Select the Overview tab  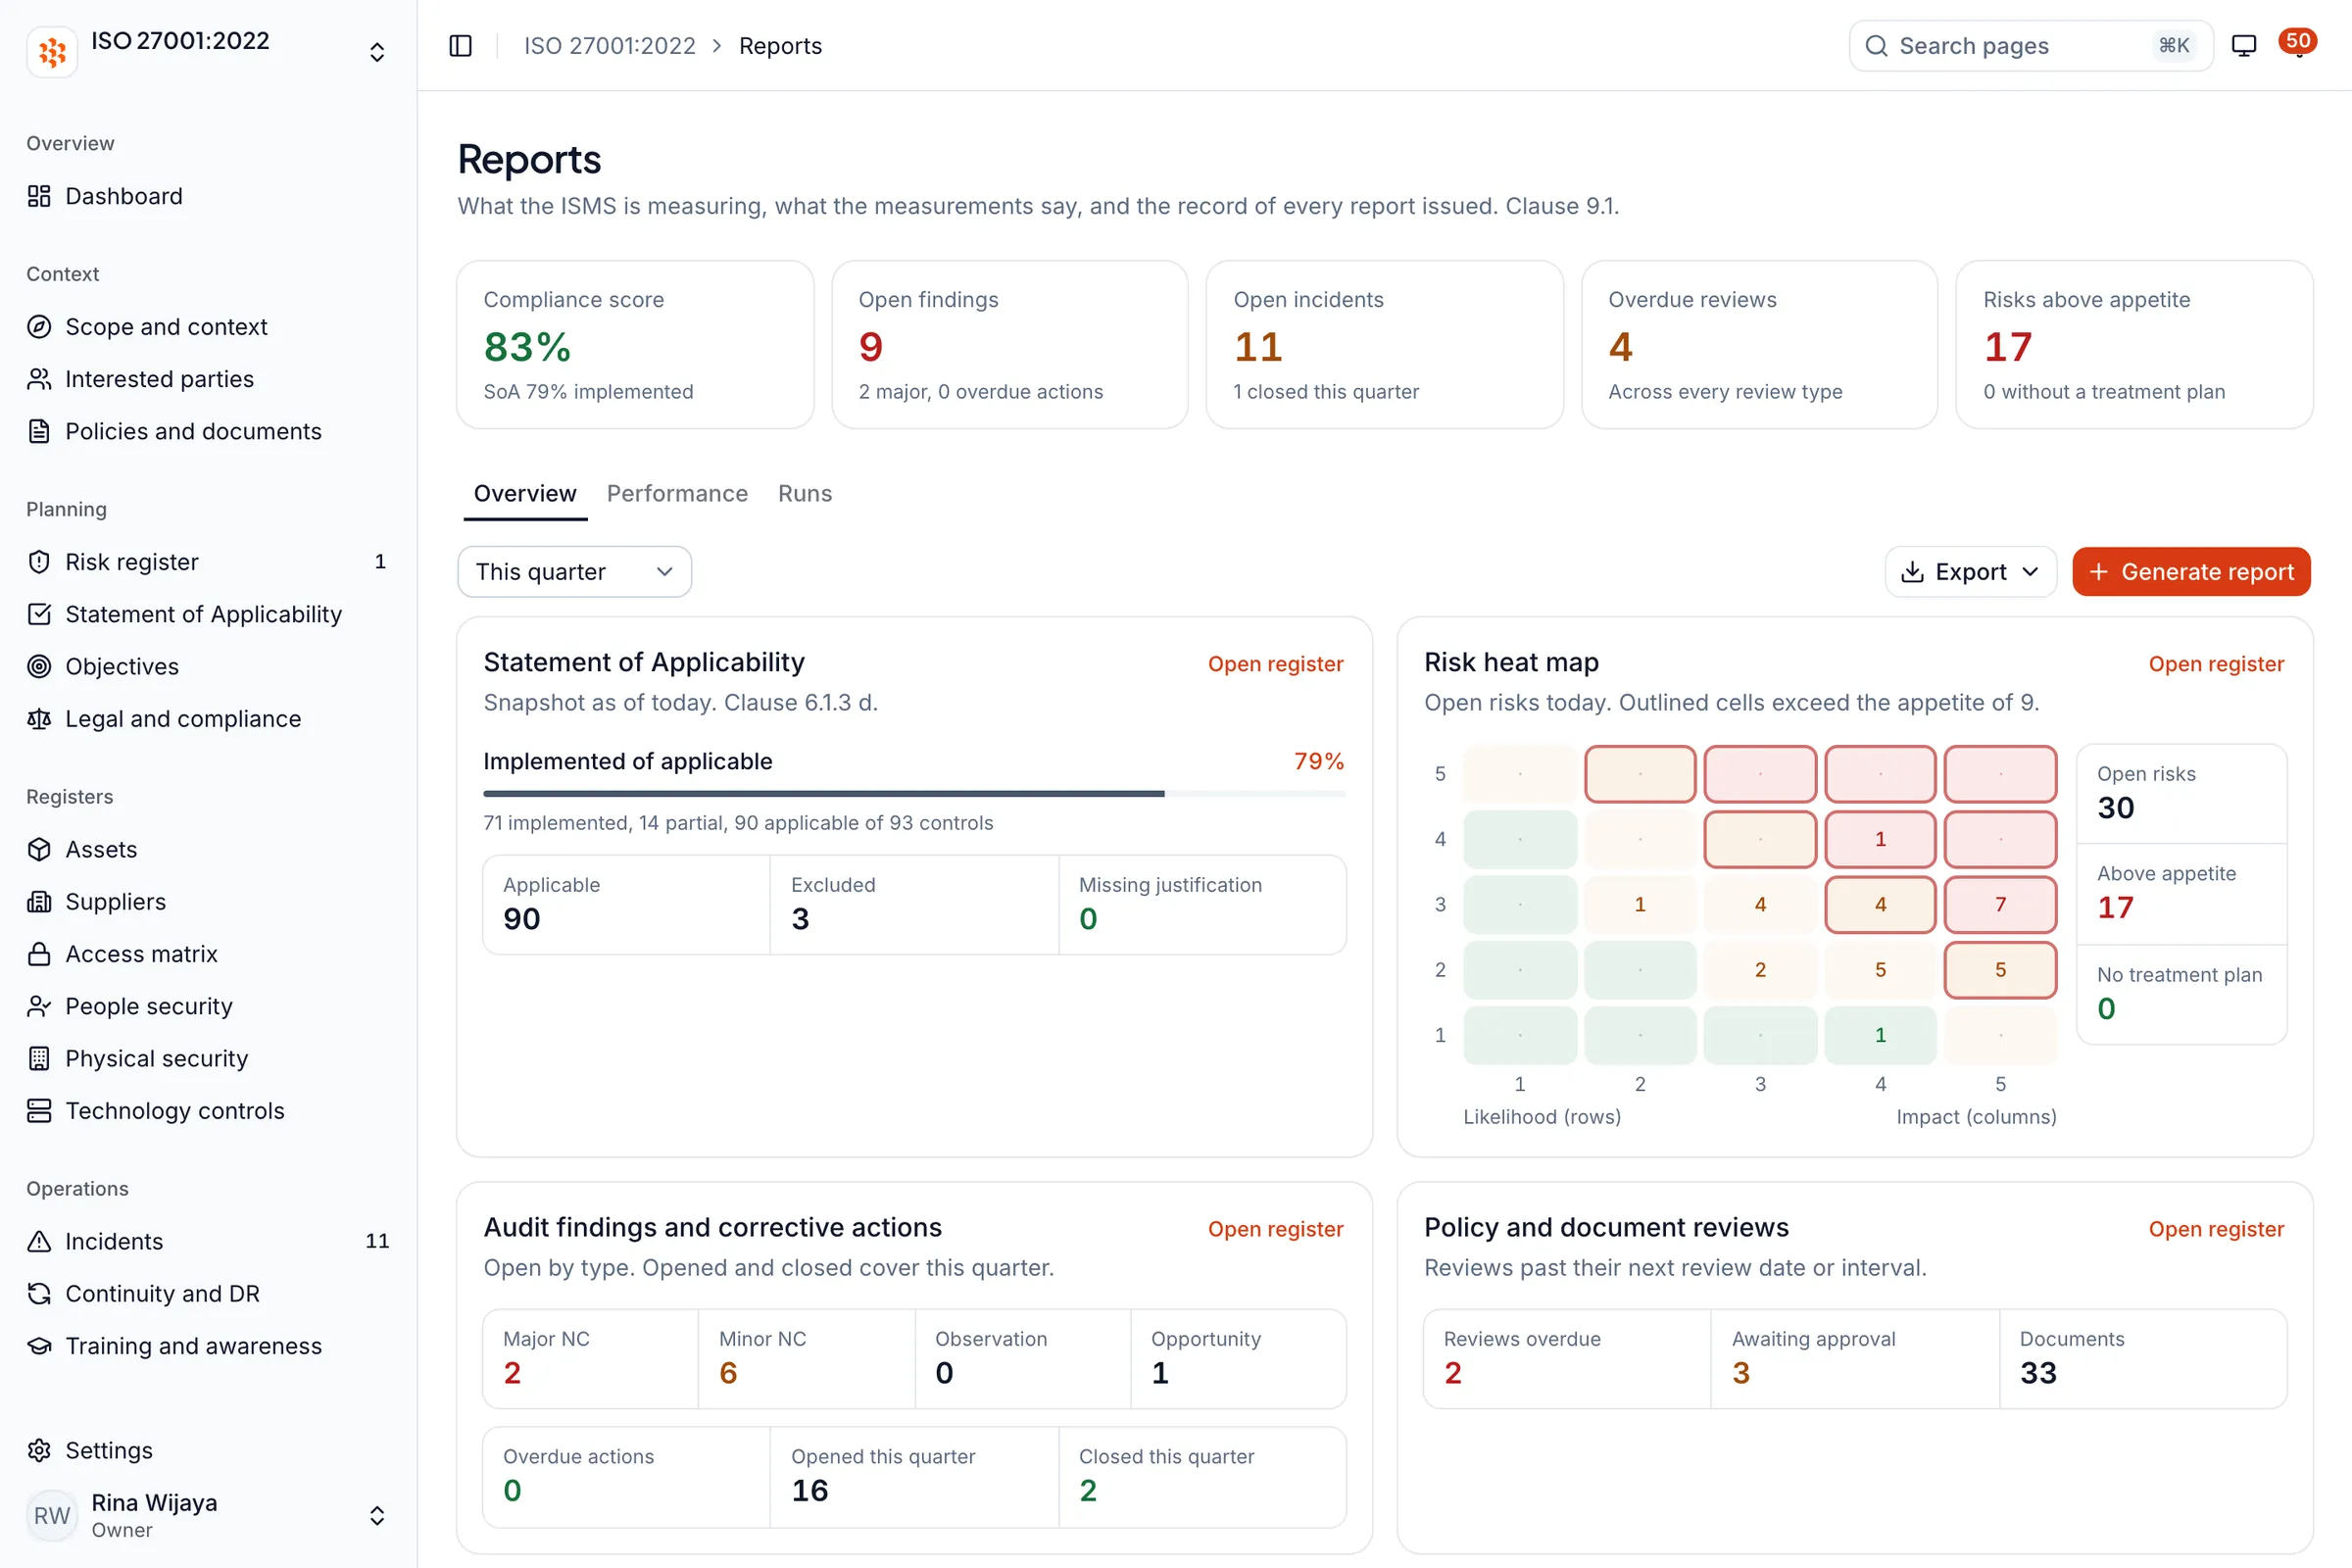(x=525, y=494)
